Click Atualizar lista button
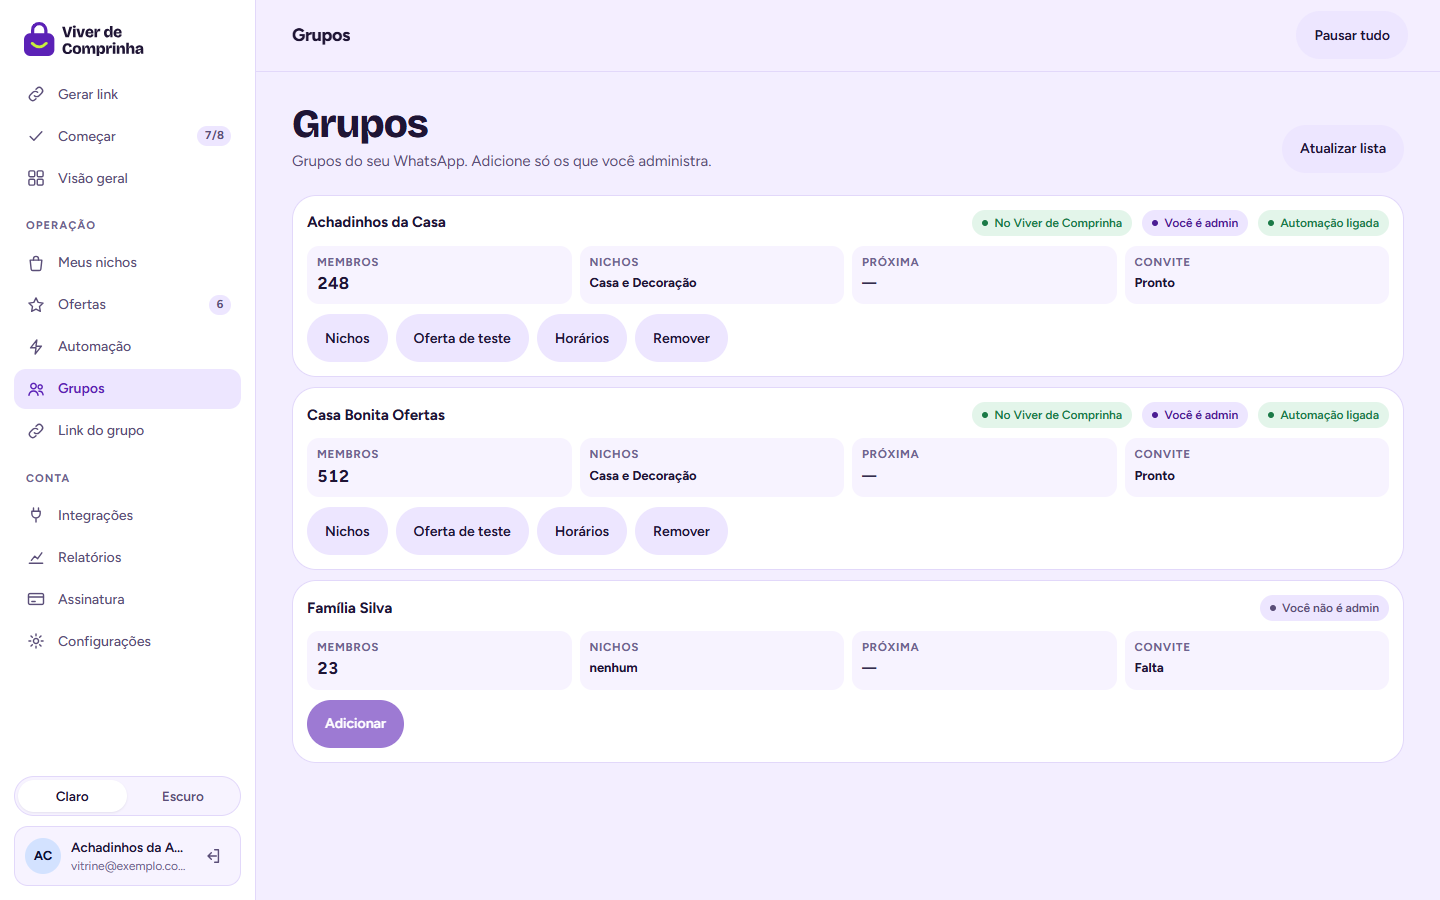This screenshot has width=1440, height=900. point(1343,149)
